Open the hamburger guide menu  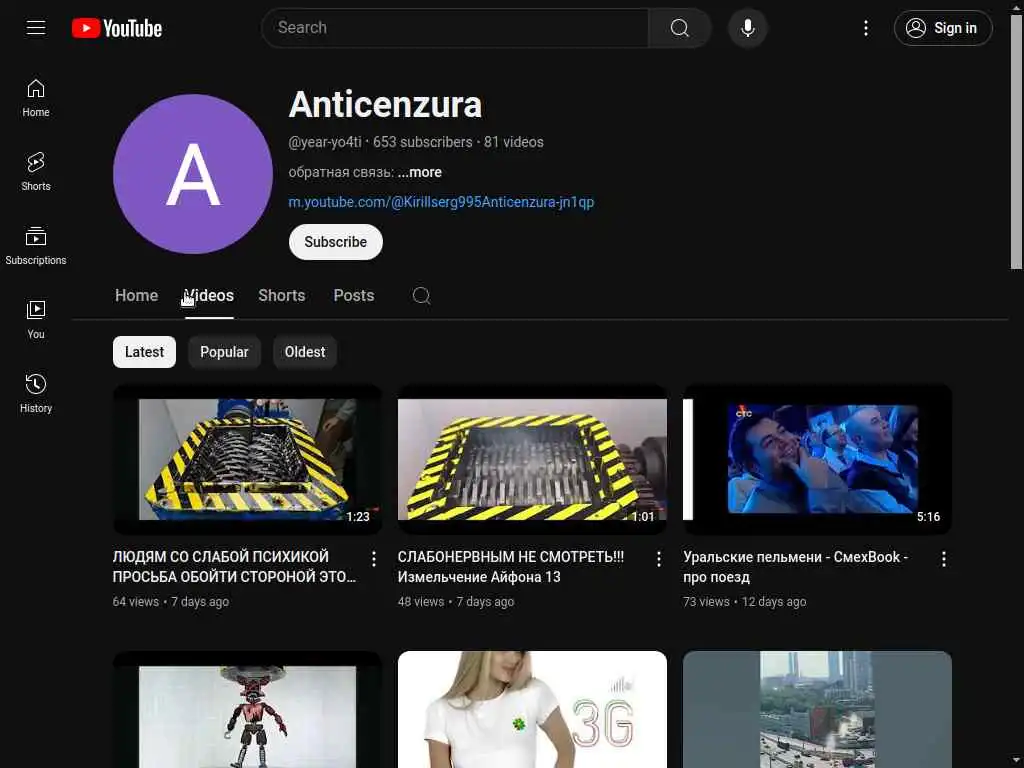(x=36, y=28)
